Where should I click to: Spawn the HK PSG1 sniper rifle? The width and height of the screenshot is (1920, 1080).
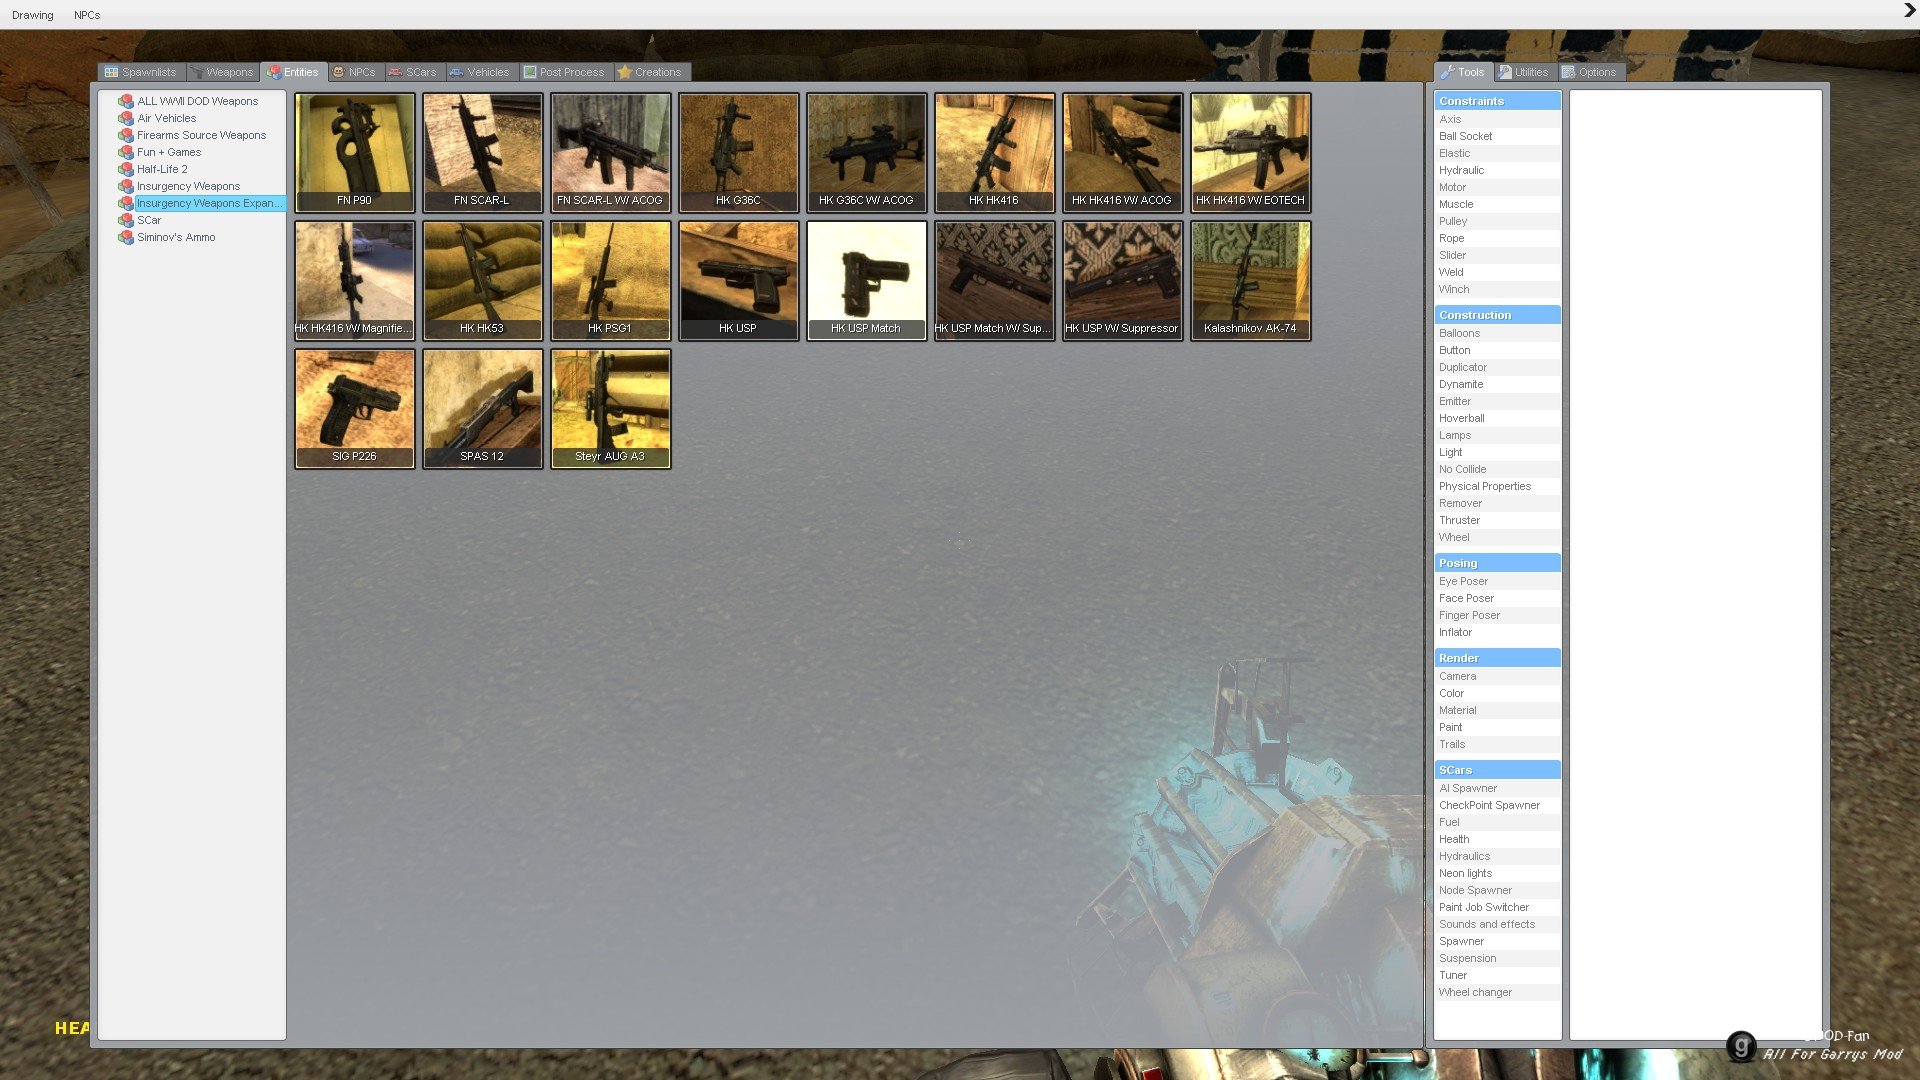coord(610,280)
